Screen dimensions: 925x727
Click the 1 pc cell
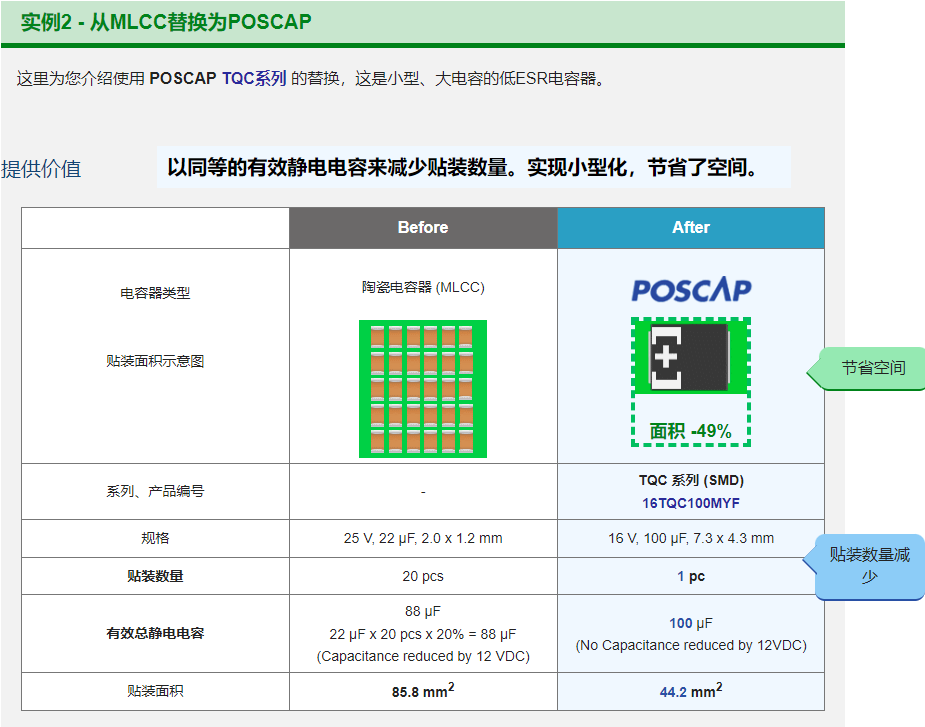pyautogui.click(x=691, y=576)
